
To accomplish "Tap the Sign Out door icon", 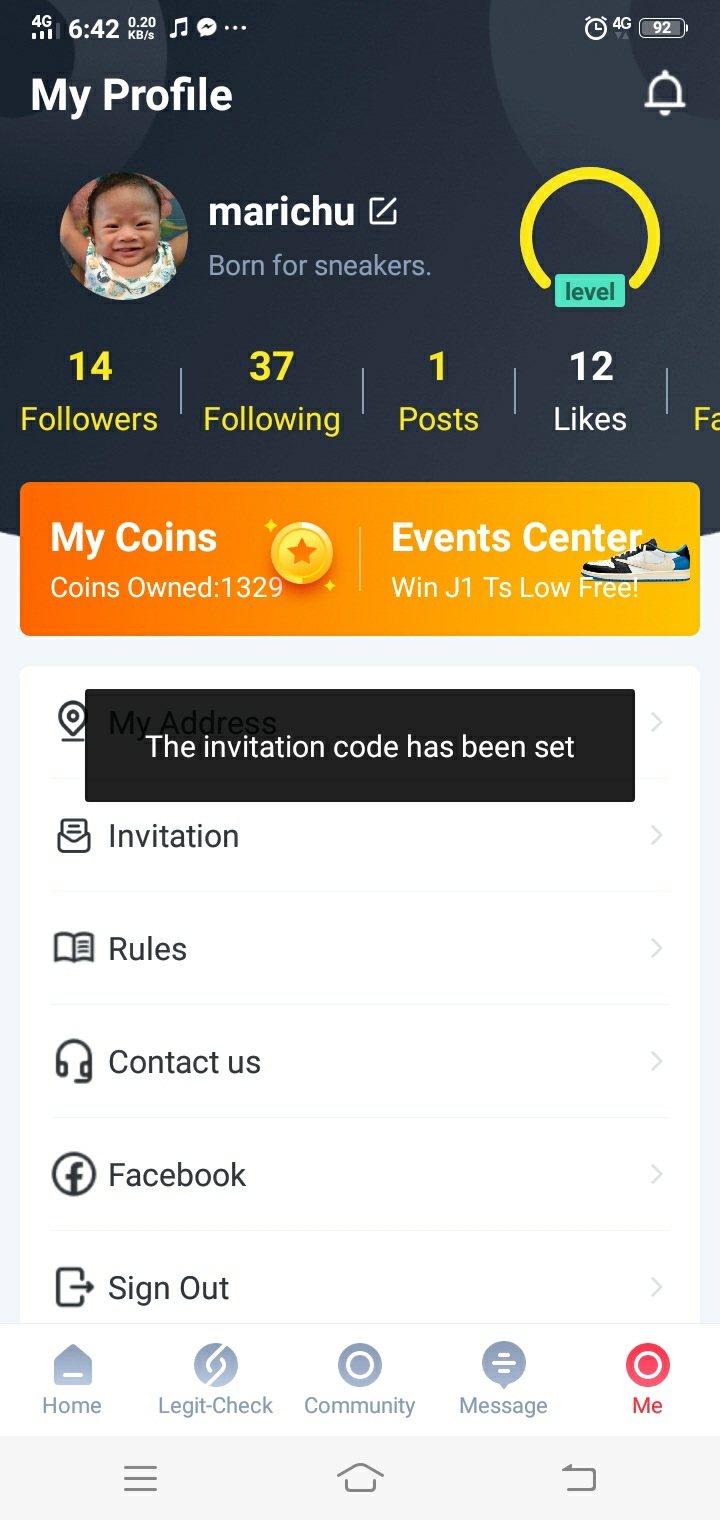I will coord(74,1287).
